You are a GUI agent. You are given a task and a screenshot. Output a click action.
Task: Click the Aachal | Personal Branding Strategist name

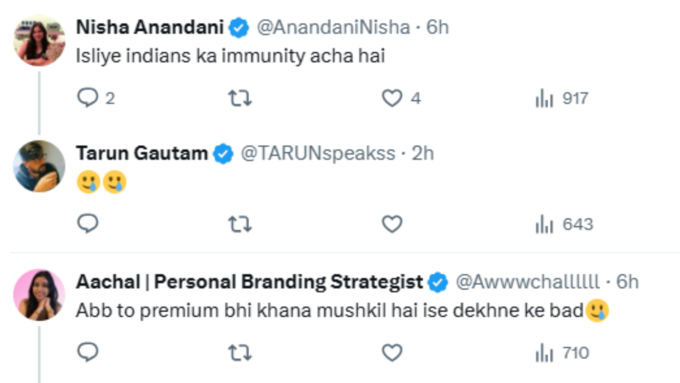pos(249,282)
